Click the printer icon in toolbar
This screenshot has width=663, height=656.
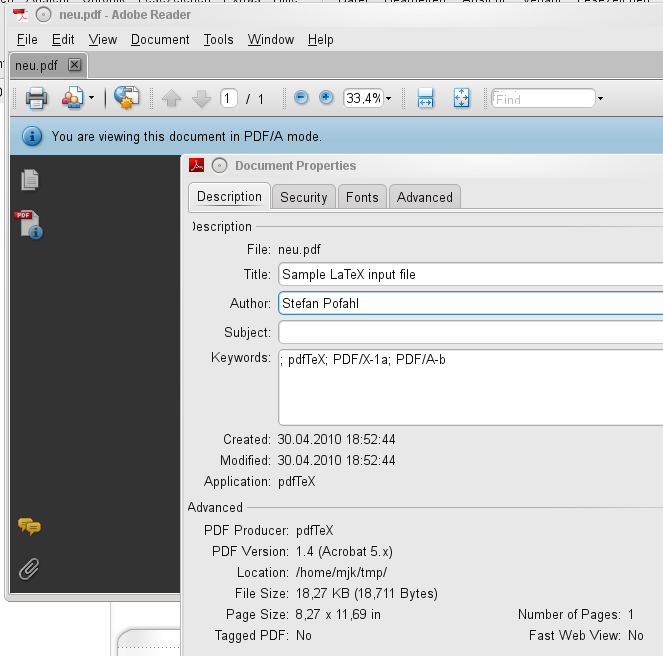[x=36, y=98]
